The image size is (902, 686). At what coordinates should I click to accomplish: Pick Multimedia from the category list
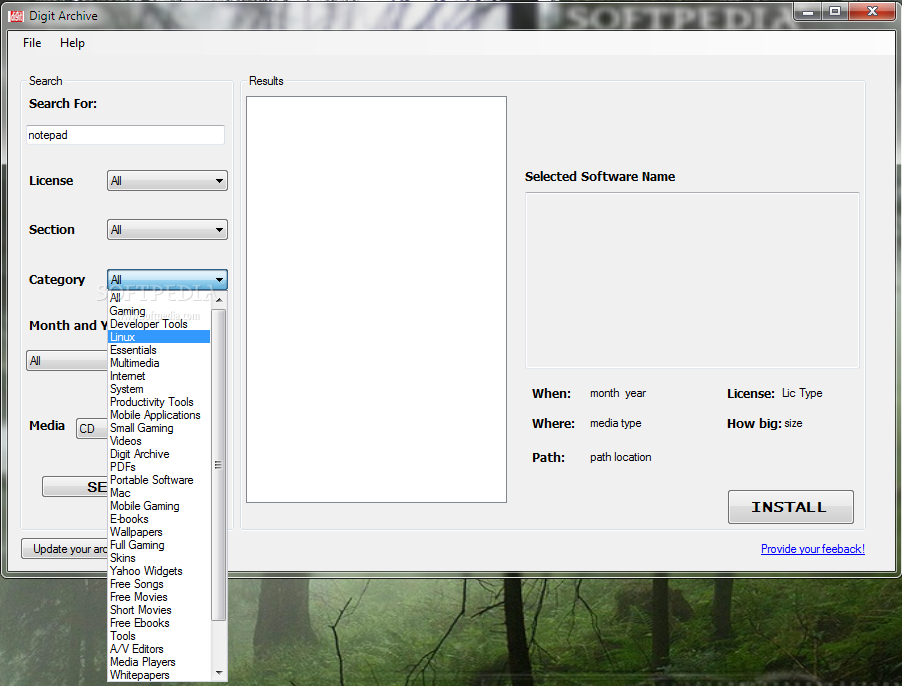[159, 363]
